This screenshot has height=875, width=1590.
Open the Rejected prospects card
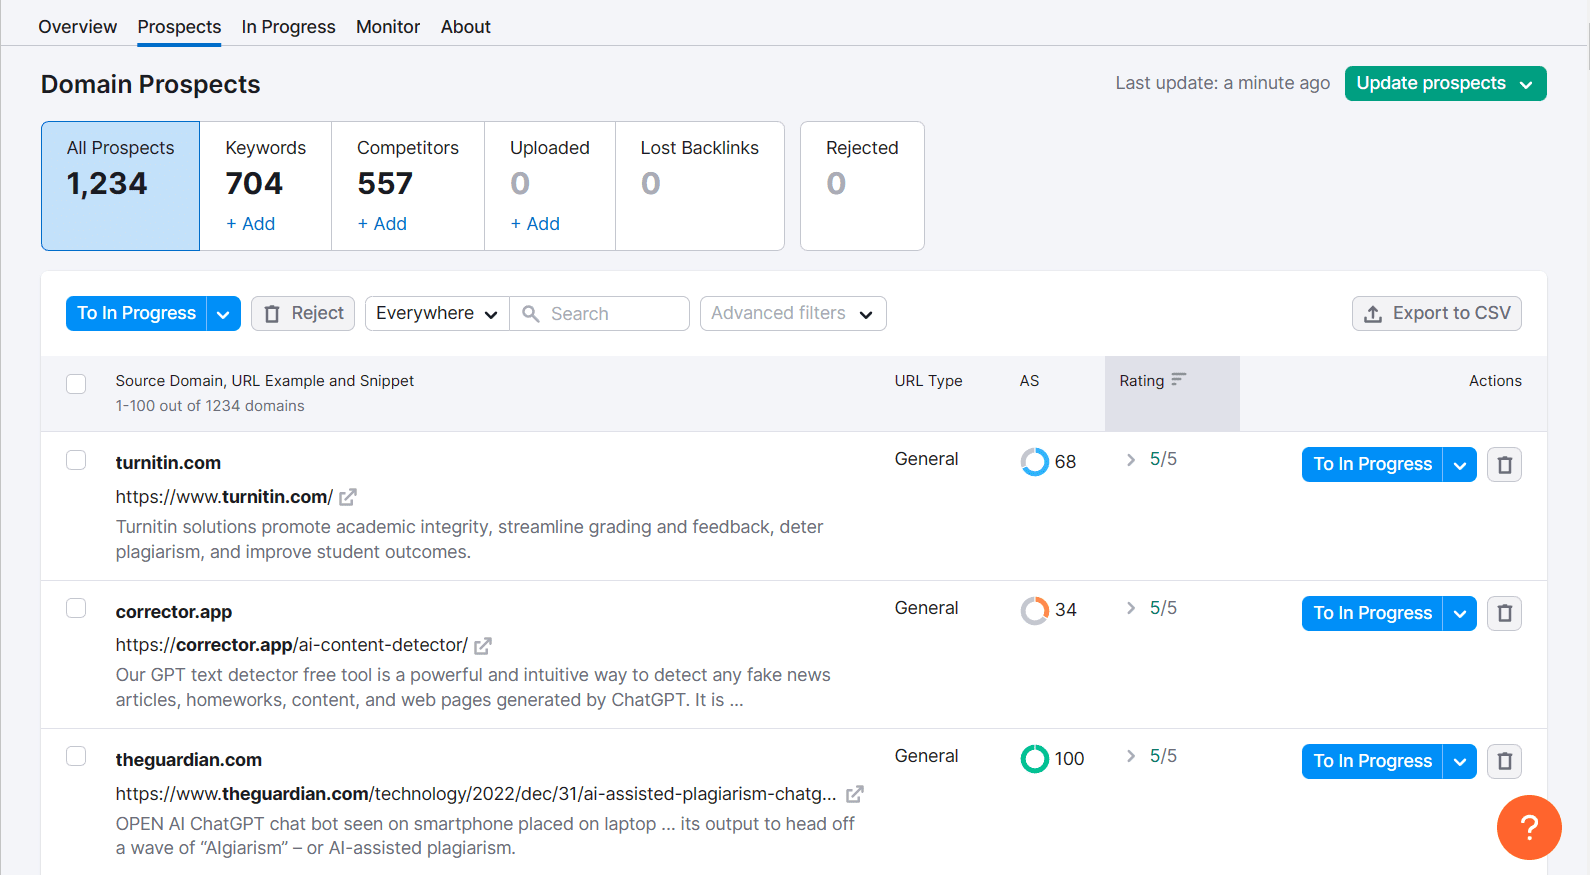[x=862, y=186]
